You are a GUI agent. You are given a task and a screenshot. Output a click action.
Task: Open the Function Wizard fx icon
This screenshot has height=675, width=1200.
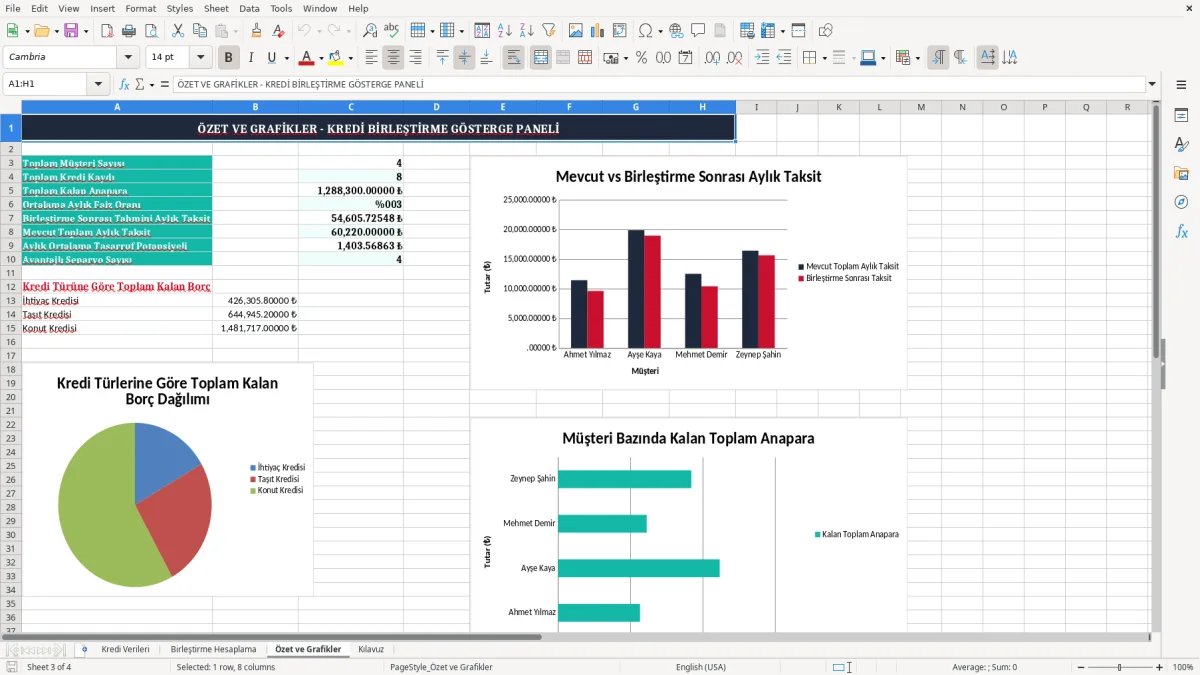tap(124, 85)
